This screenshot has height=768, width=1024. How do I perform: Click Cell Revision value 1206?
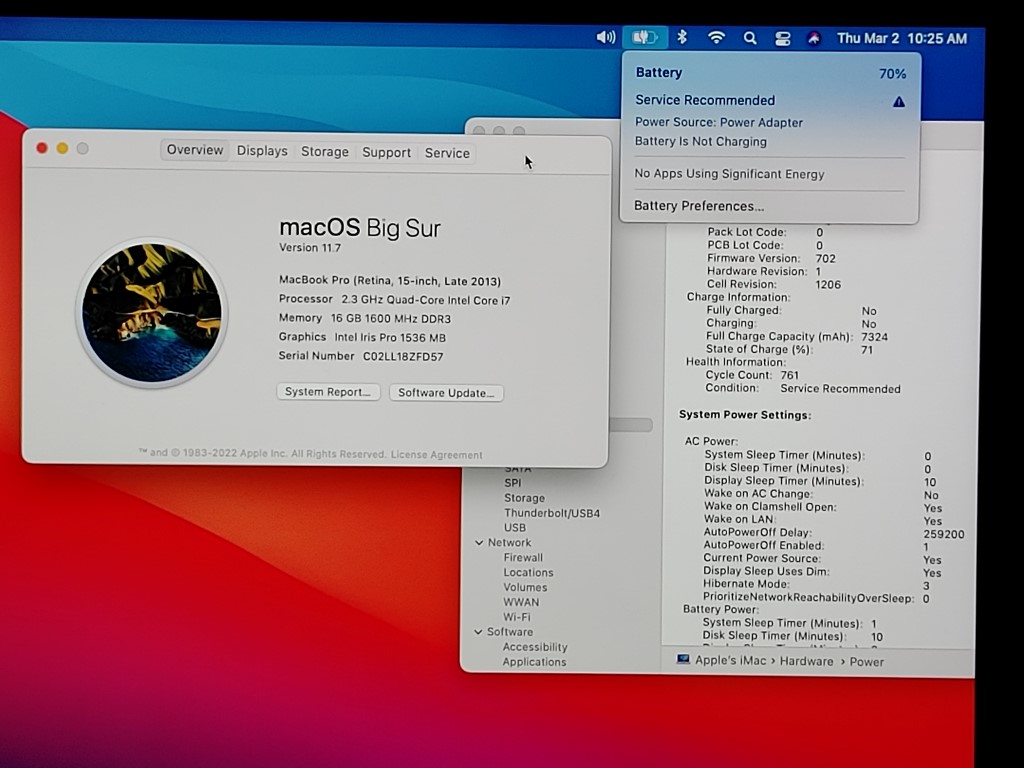(828, 285)
